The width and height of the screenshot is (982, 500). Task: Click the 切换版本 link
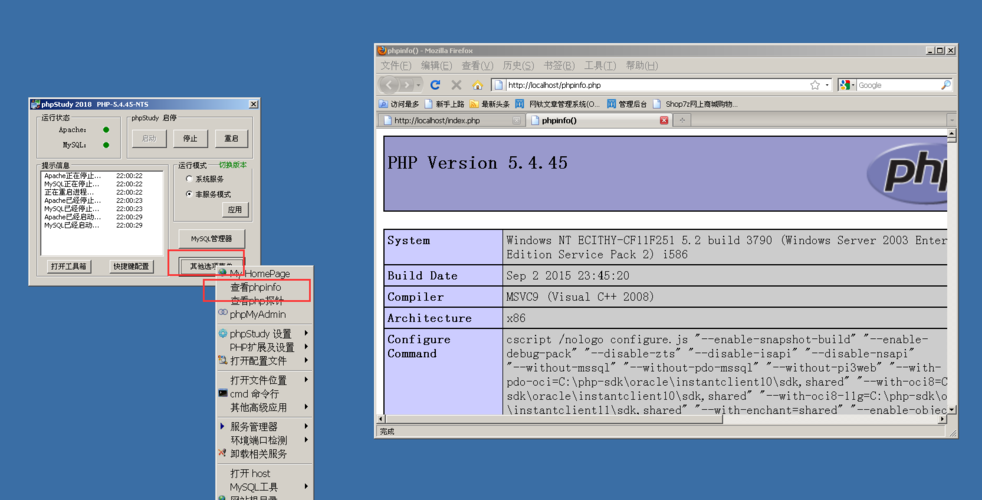(x=232, y=165)
